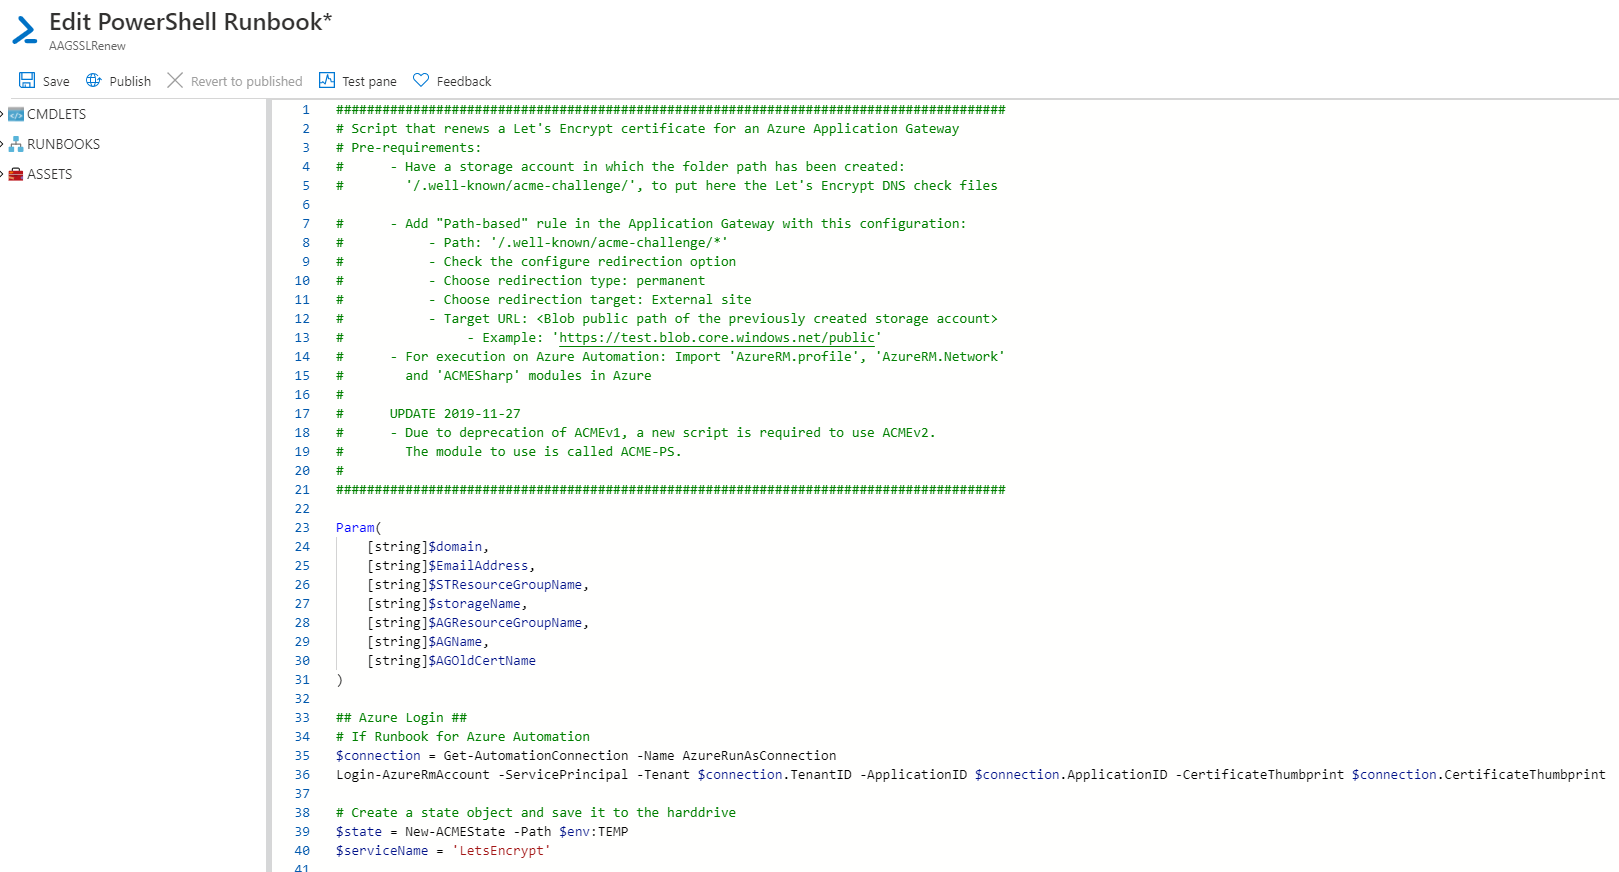Click the Test pane chart icon
The image size is (1619, 872).
(327, 80)
